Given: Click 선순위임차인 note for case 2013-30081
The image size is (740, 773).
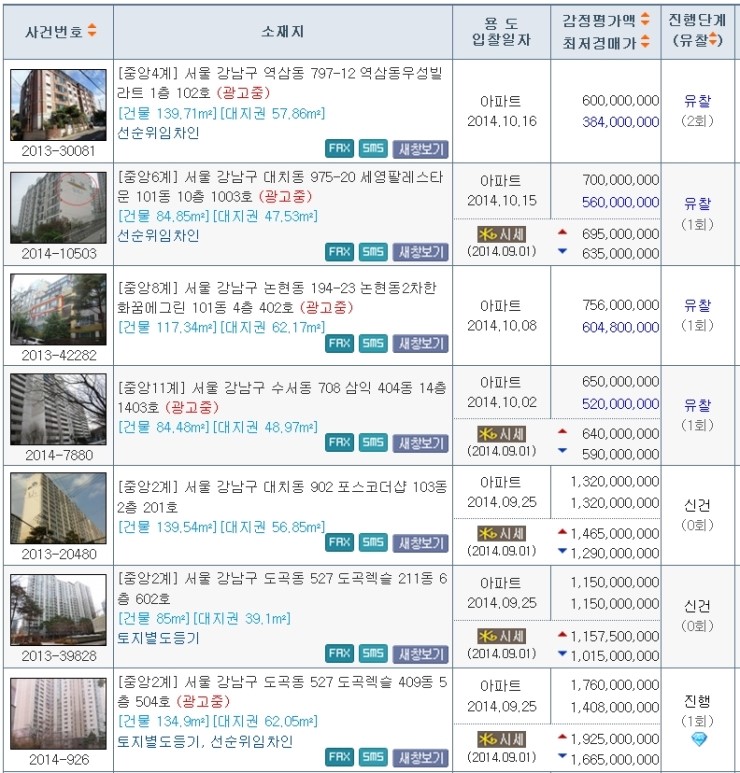Looking at the screenshot, I should coord(158,133).
